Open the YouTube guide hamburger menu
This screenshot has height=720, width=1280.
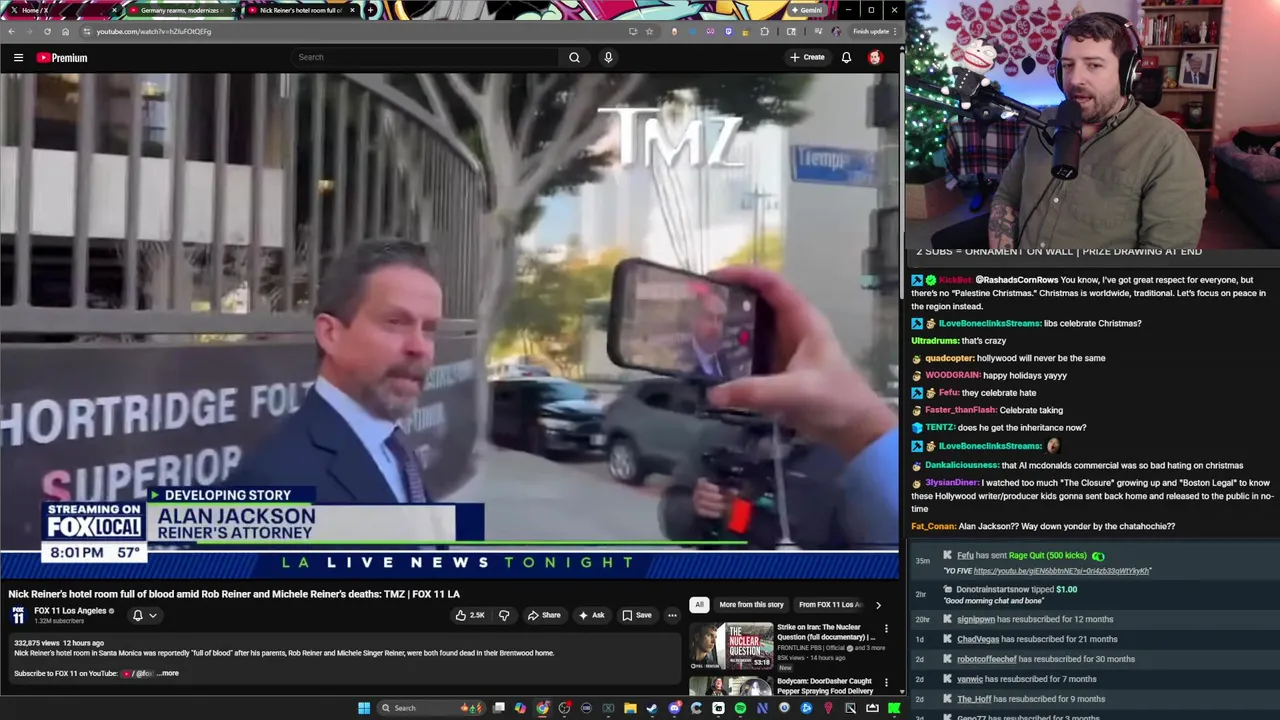(18, 58)
